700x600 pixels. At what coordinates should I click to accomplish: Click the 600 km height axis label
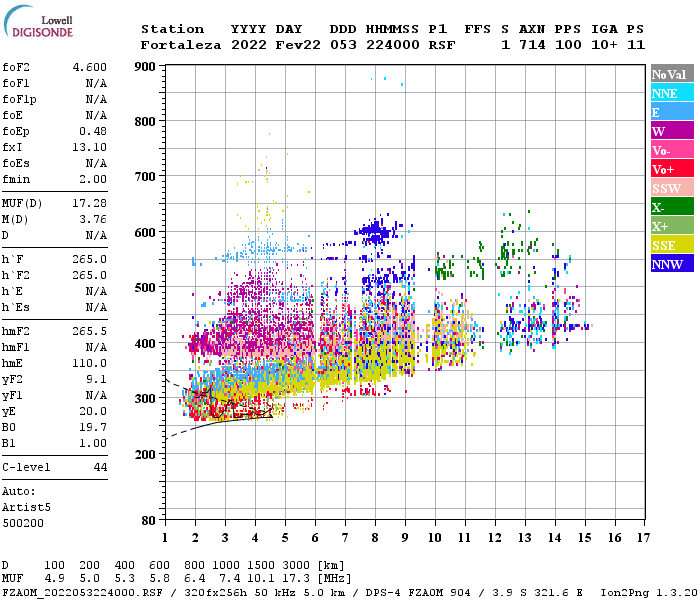point(145,233)
